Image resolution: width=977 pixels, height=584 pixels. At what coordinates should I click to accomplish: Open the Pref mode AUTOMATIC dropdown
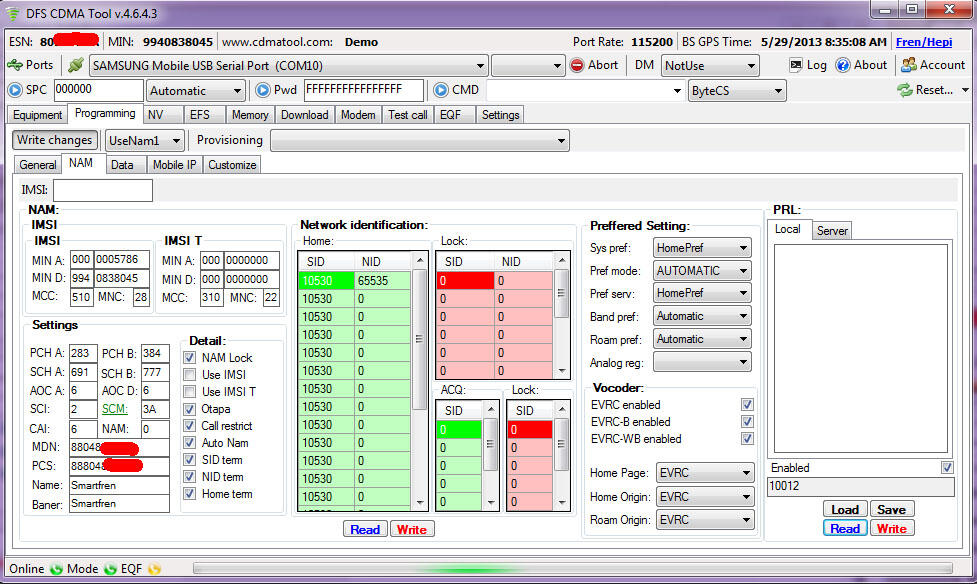[x=702, y=270]
